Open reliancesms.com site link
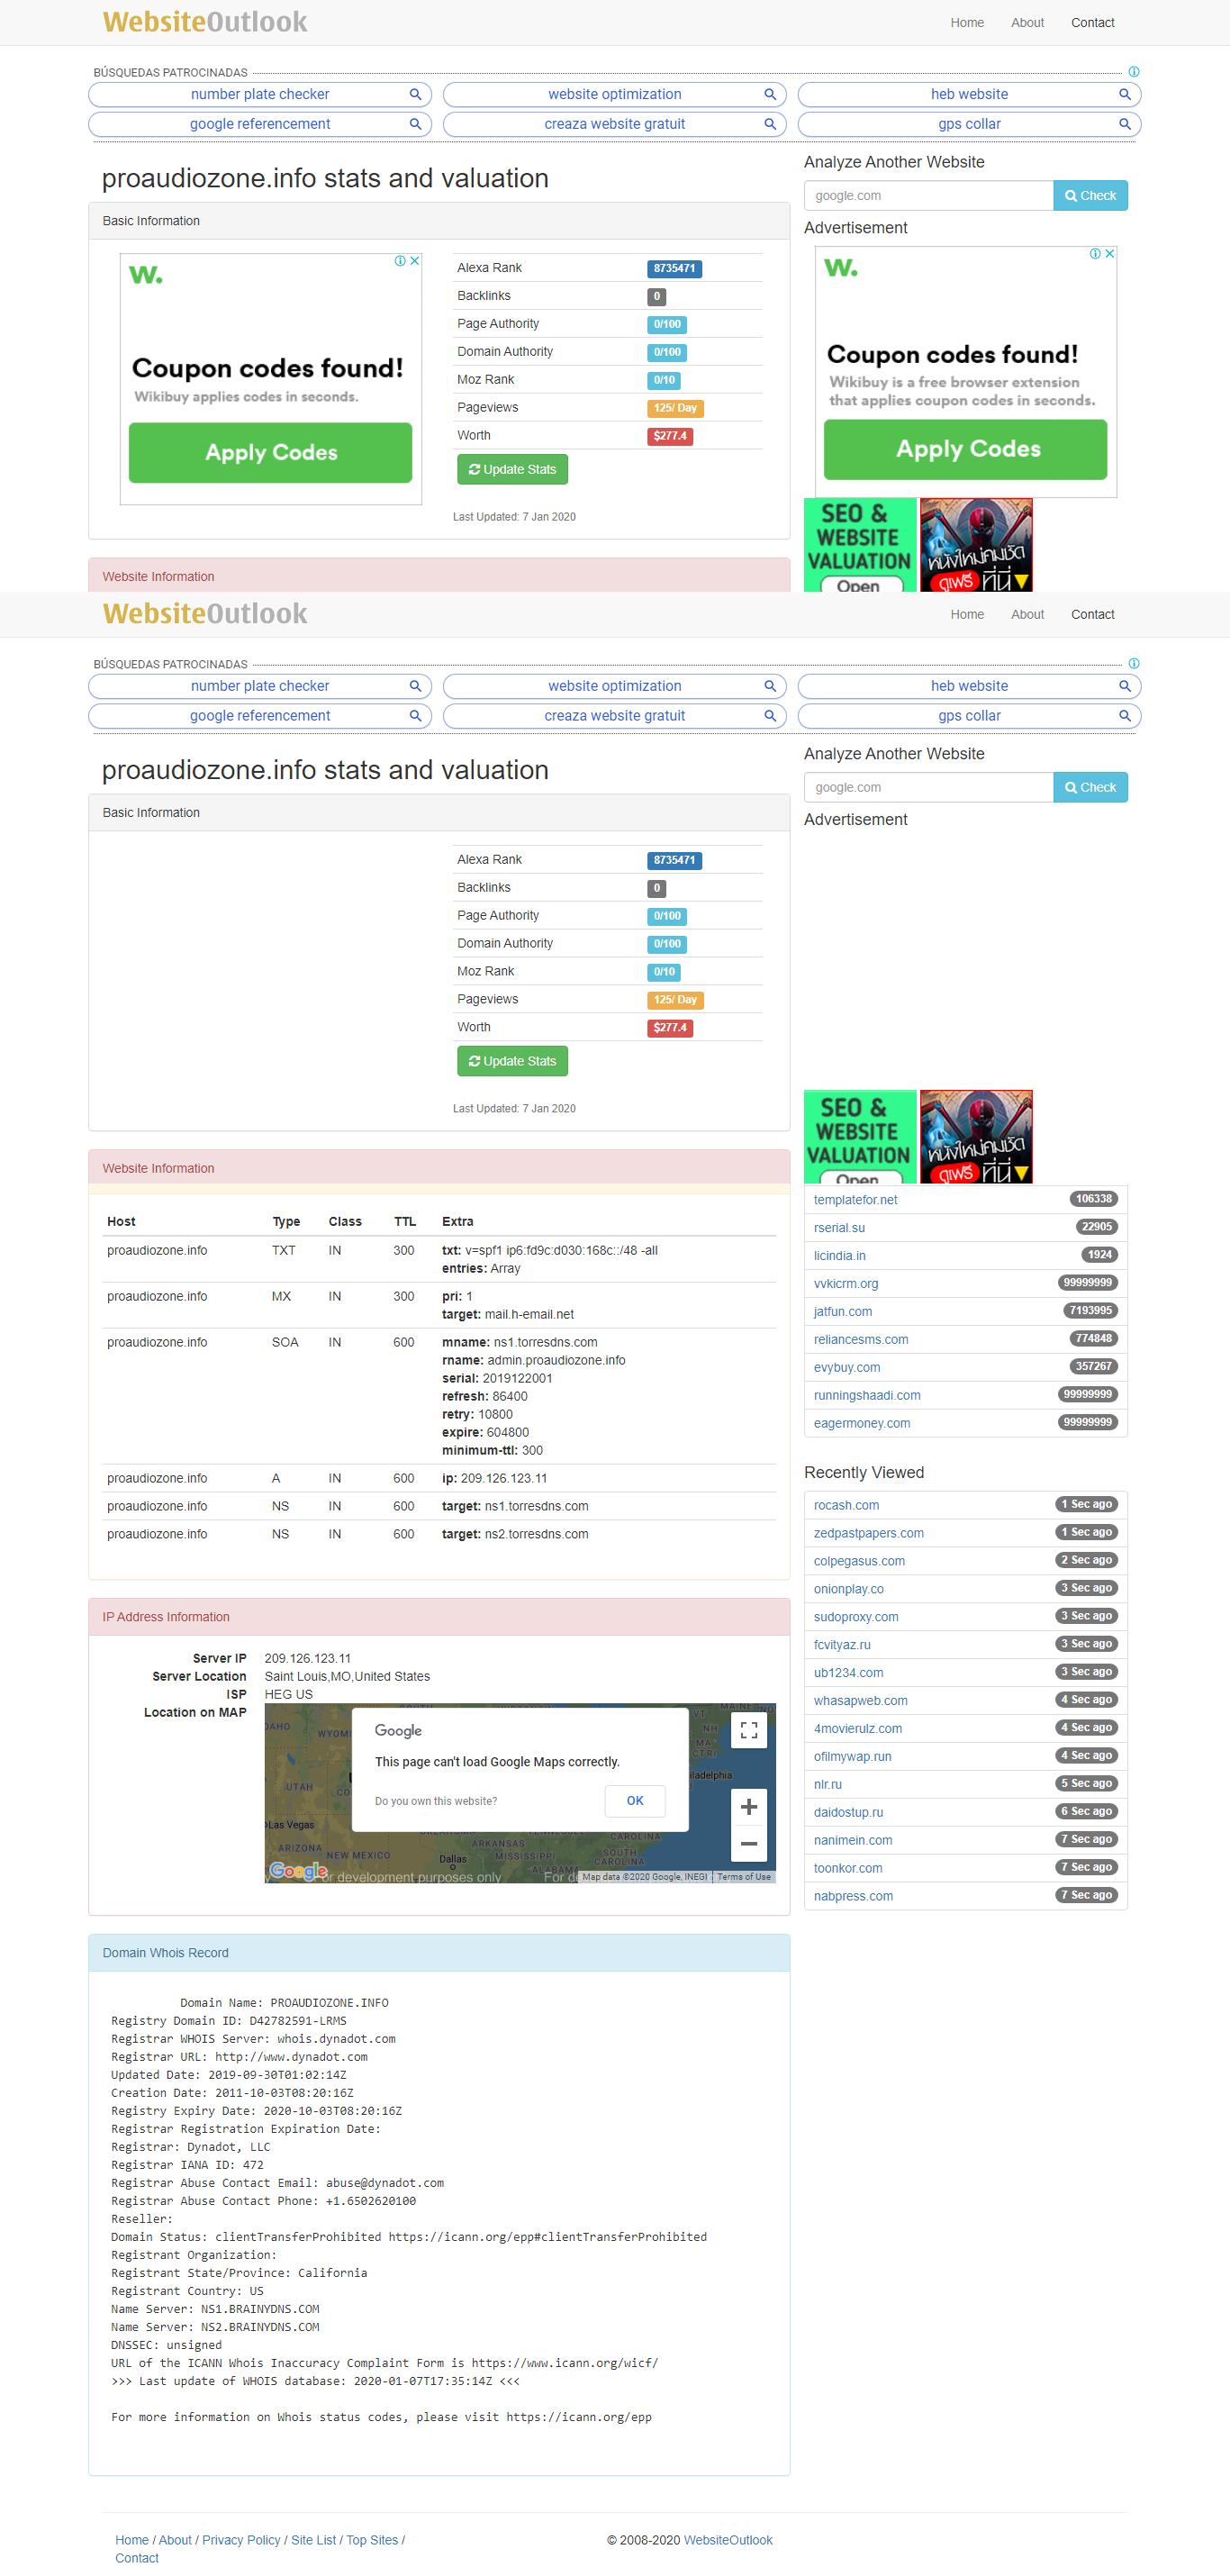 point(861,1340)
